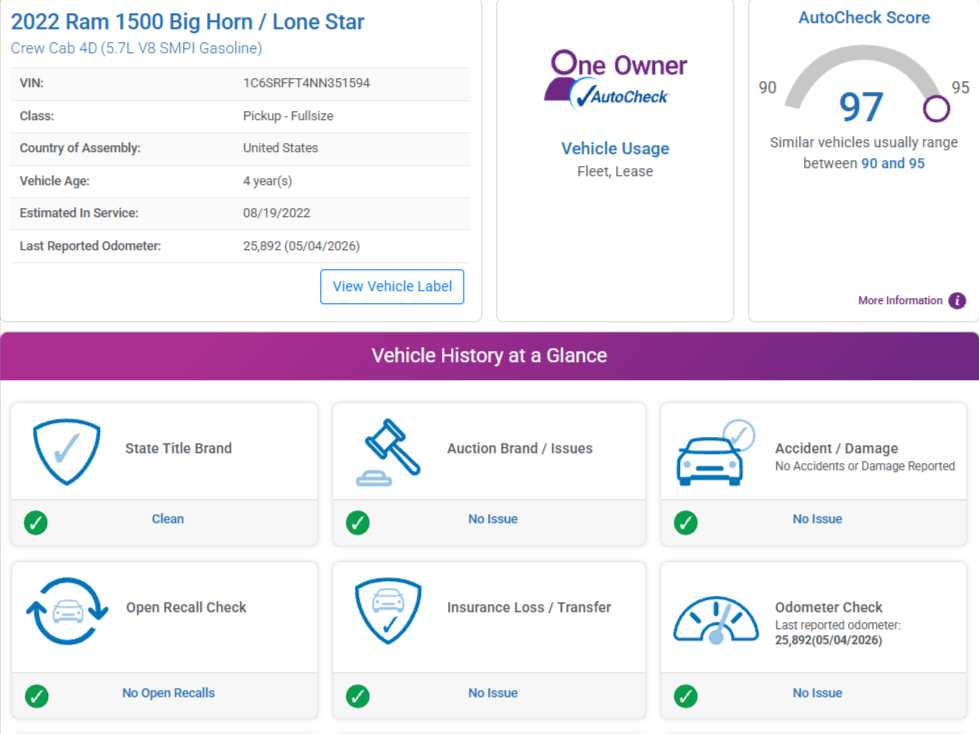Click the VIN value 1C6SRFFT4NN351594
This screenshot has height=734, width=979.
pos(307,83)
